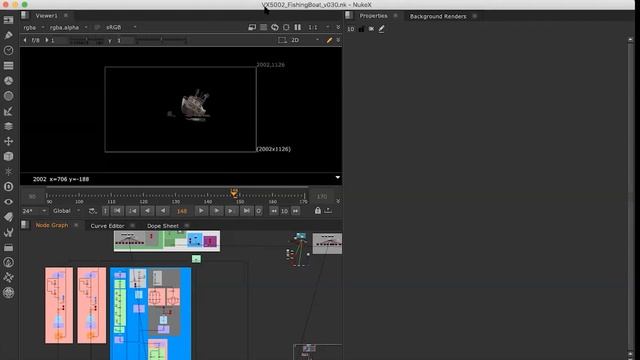Viewport: 640px width, 360px height.
Task: Clear all panels in the Properties bin
Action: coord(371,29)
